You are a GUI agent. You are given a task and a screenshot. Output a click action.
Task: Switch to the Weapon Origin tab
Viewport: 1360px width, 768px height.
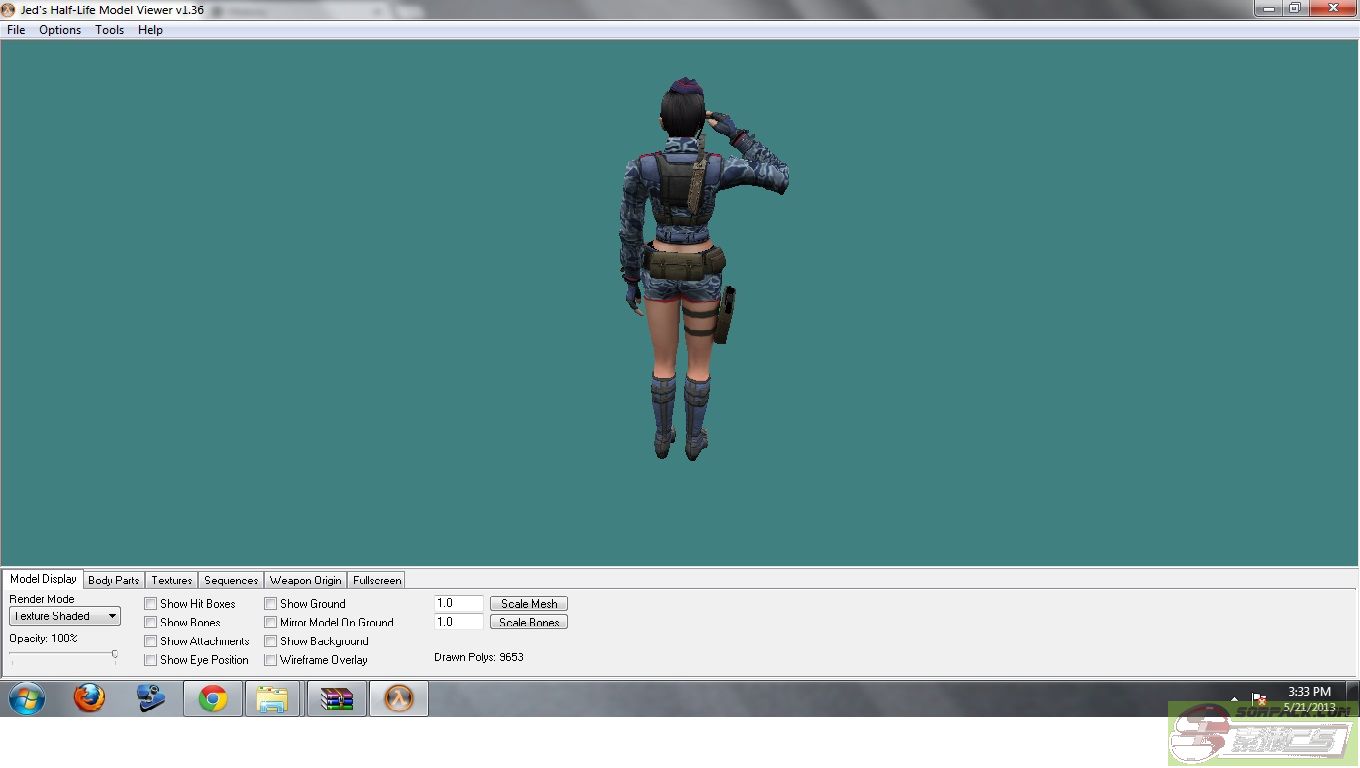point(306,580)
